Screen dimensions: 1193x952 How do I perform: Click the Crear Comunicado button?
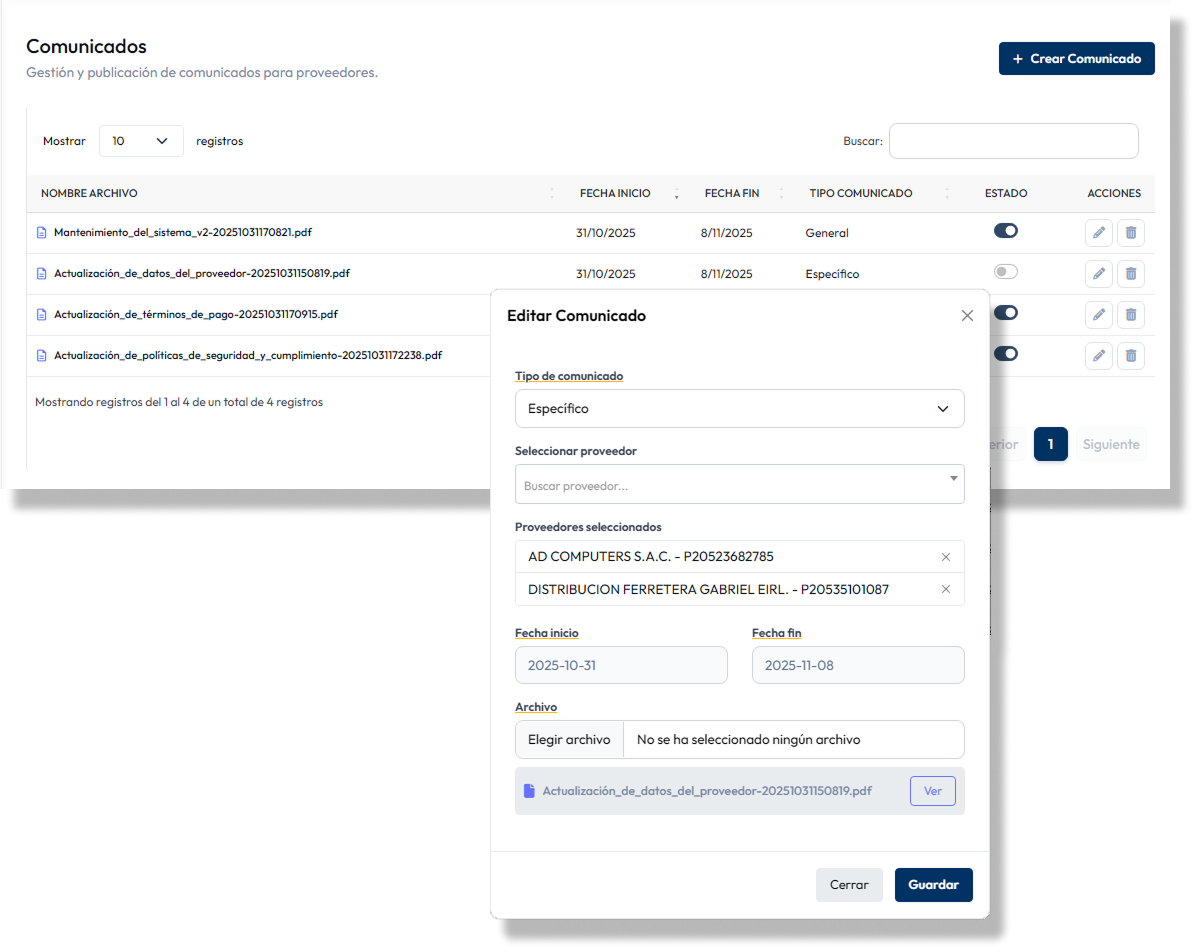1076,59
